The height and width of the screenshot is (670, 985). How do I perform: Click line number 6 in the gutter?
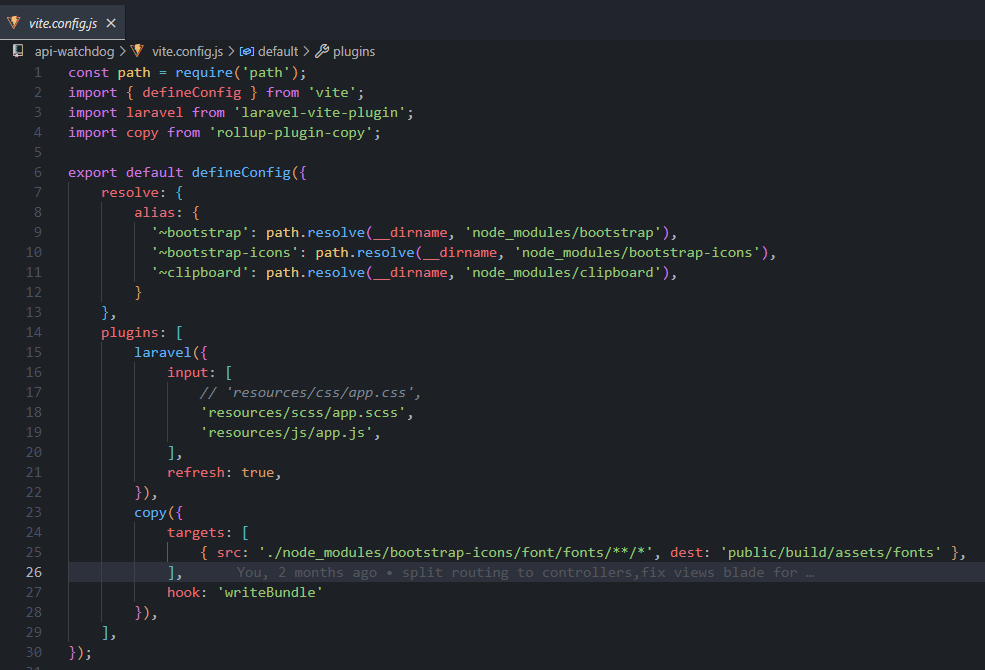(x=38, y=172)
